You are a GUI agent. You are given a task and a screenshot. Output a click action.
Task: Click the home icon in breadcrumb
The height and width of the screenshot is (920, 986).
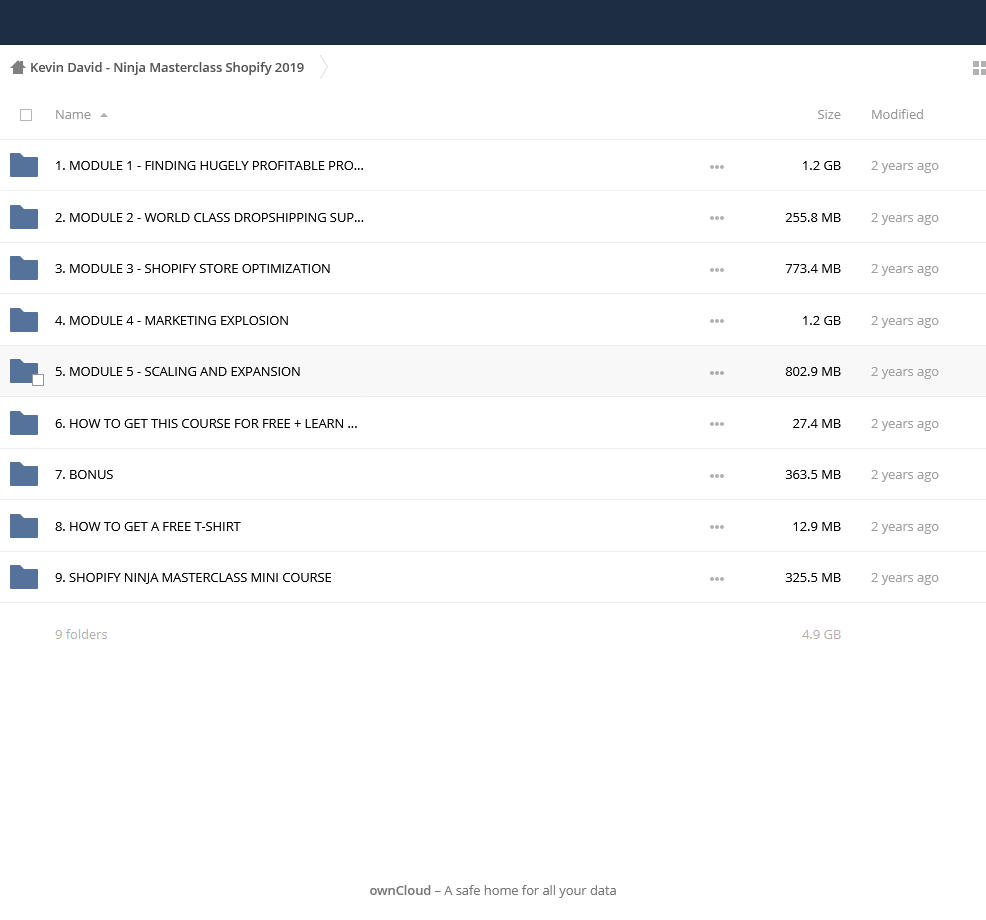coord(18,67)
